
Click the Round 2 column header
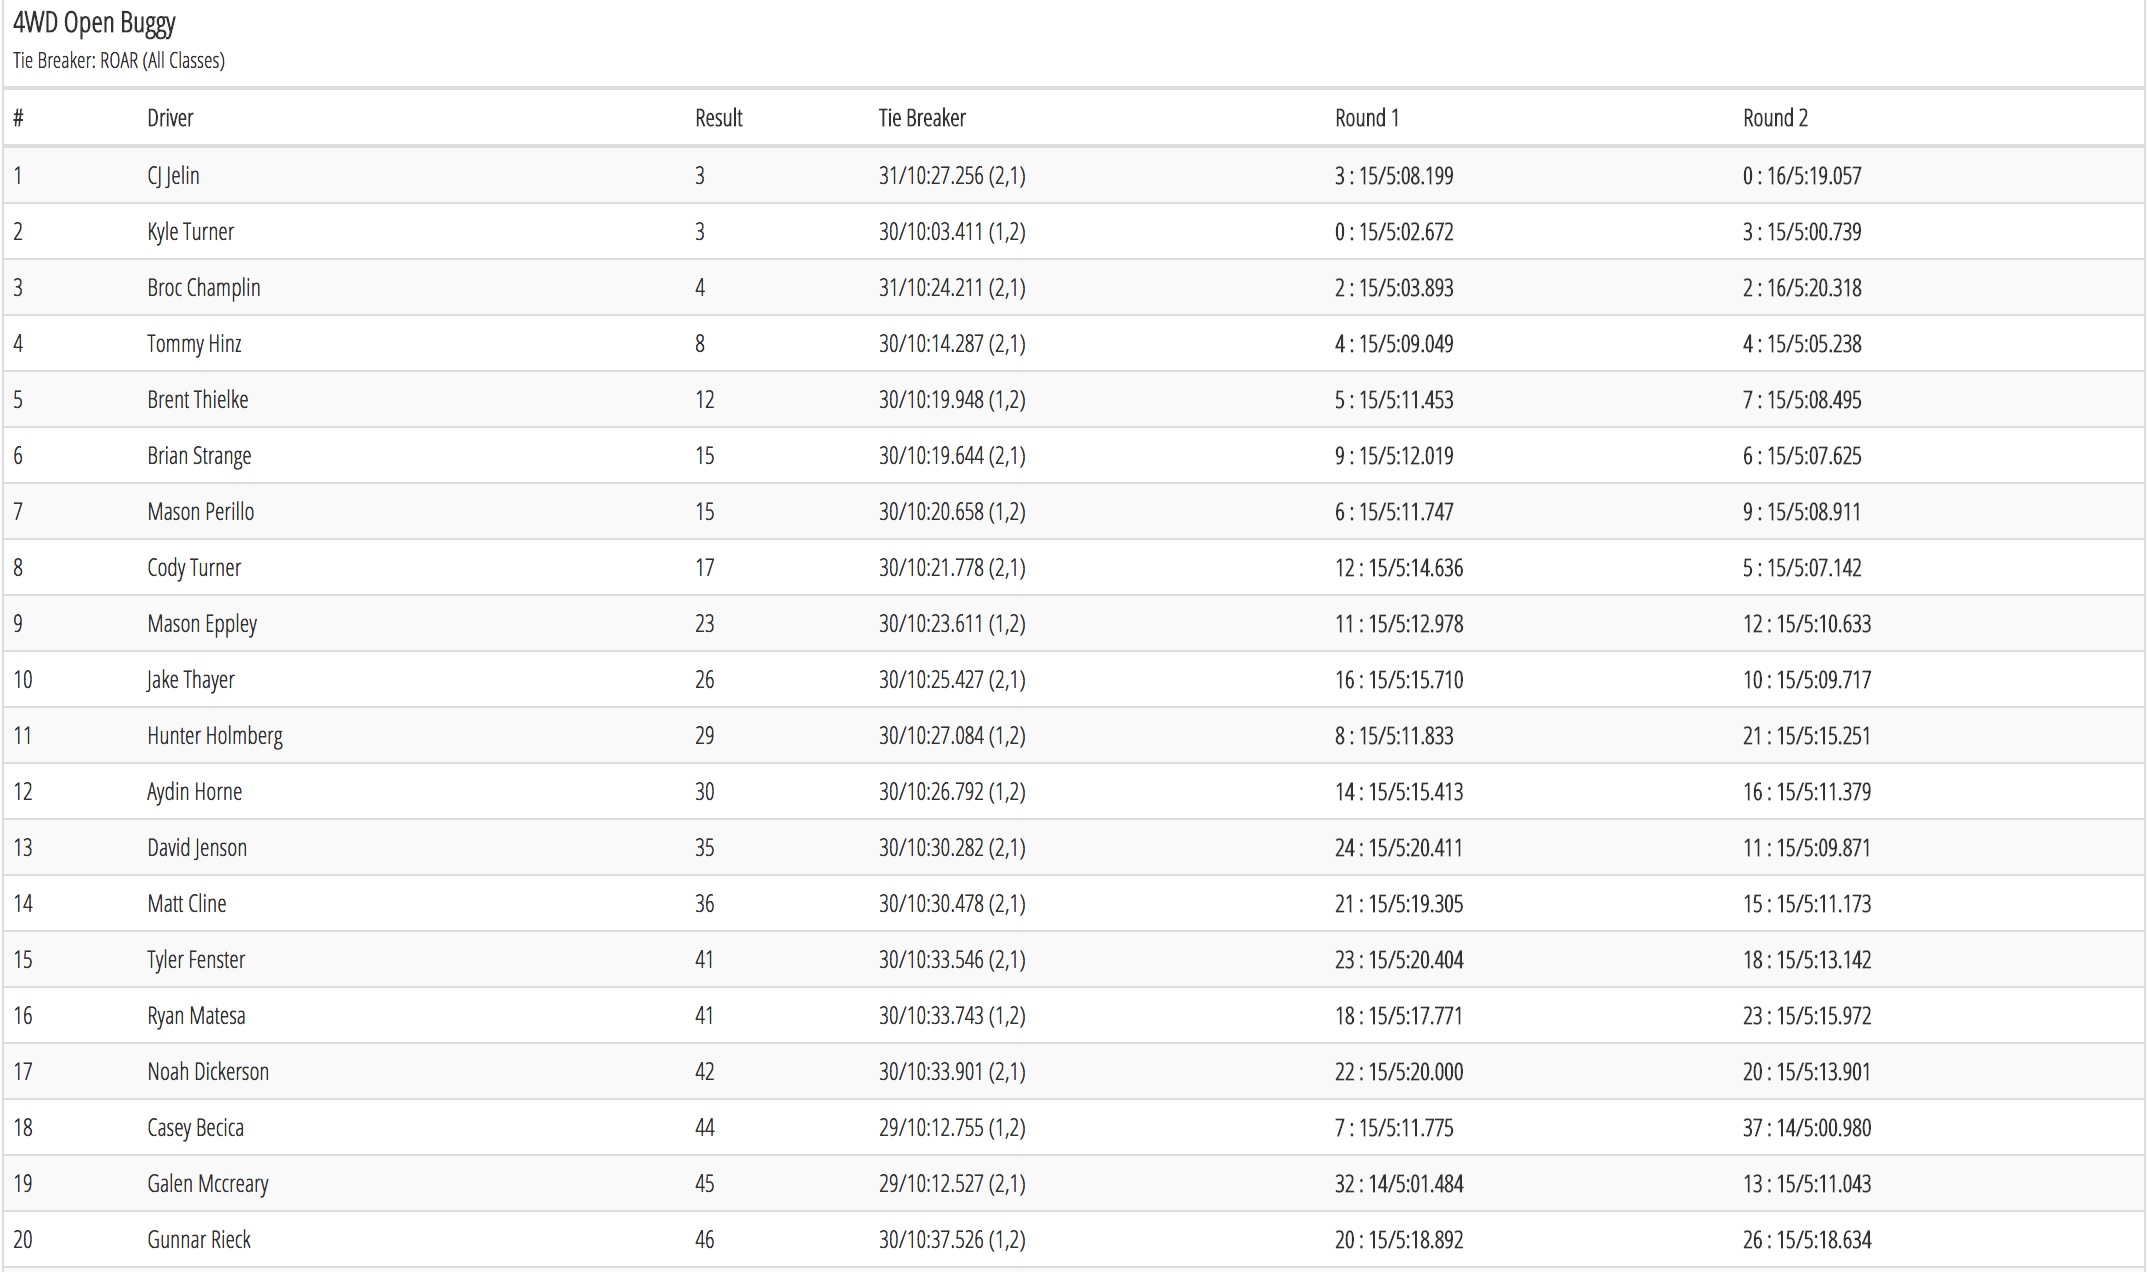coord(1775,118)
